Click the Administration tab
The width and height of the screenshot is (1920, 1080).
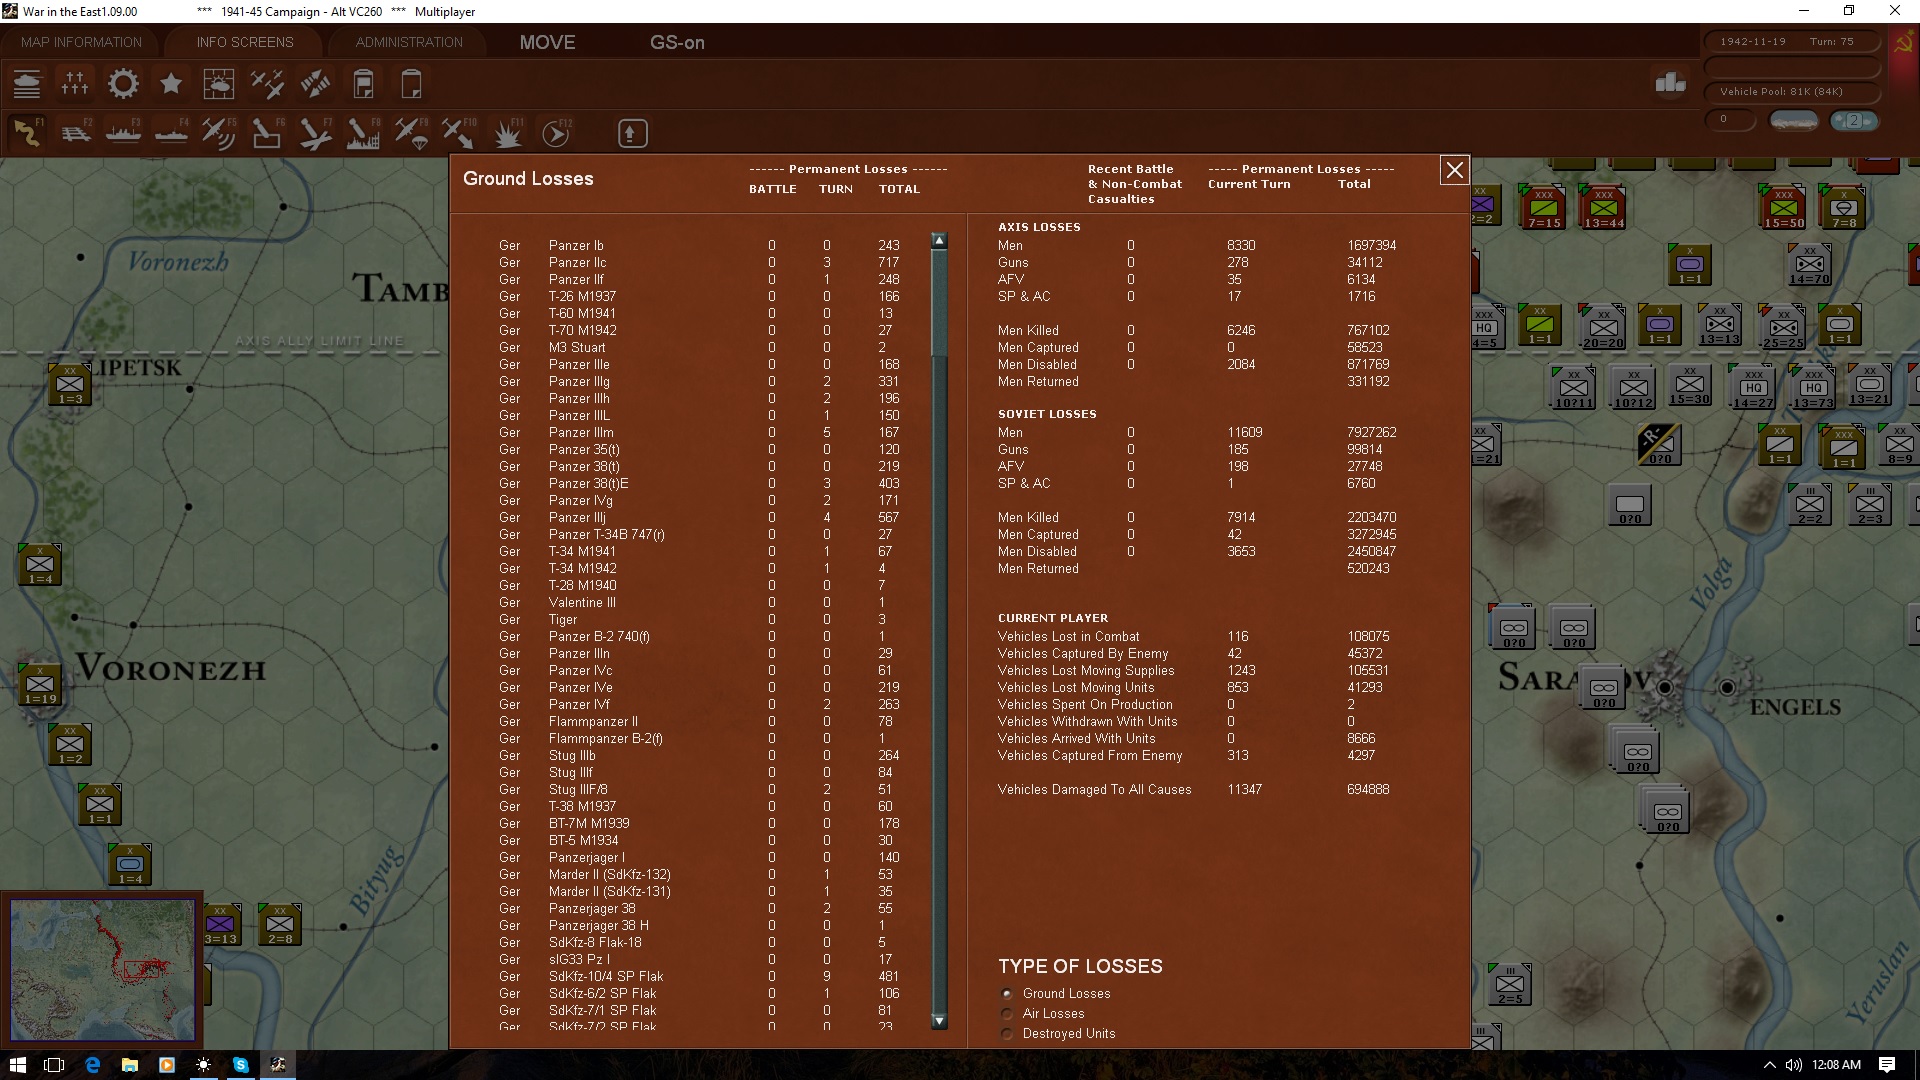click(x=409, y=42)
